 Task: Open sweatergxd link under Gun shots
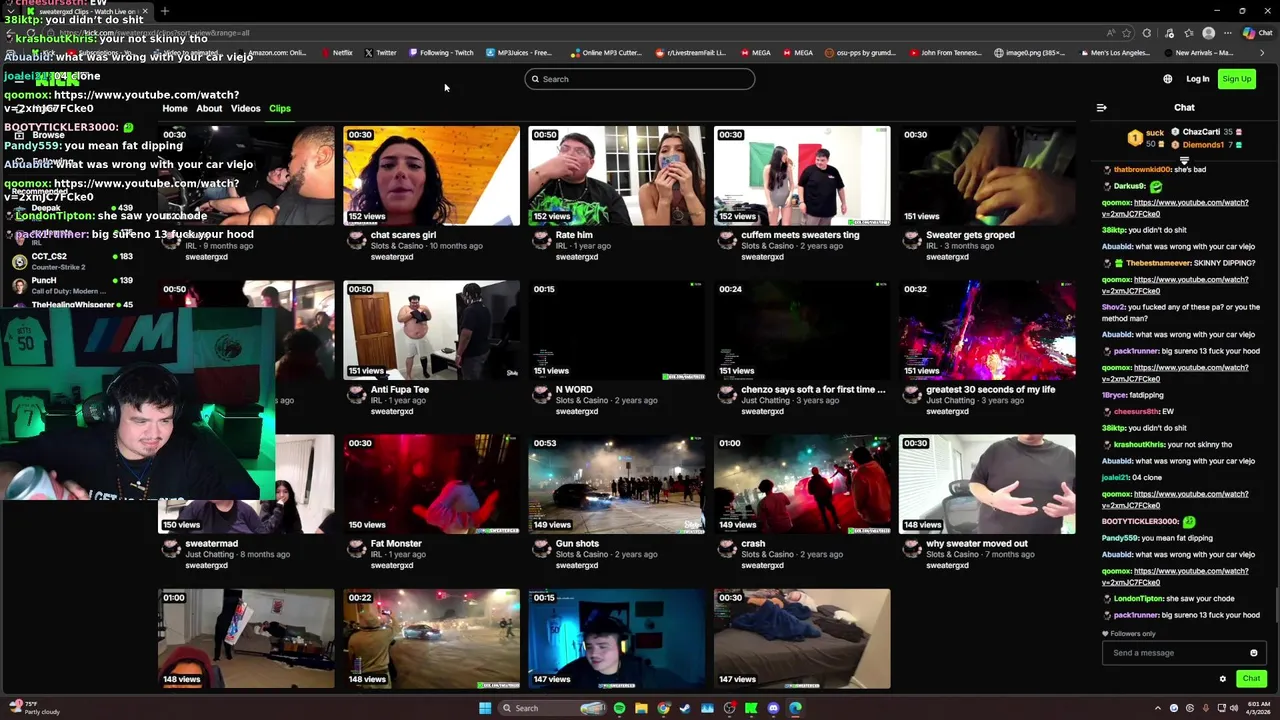coord(577,565)
